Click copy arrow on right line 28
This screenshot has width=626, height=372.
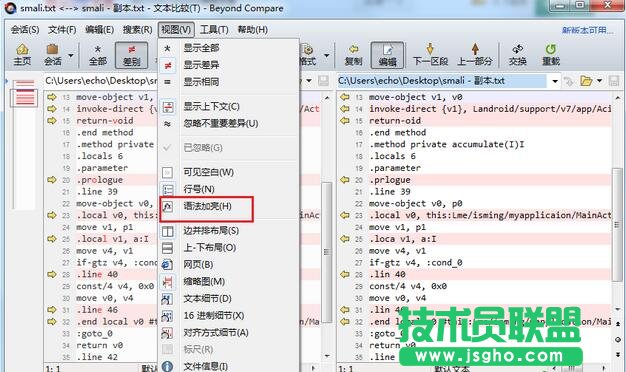345,274
